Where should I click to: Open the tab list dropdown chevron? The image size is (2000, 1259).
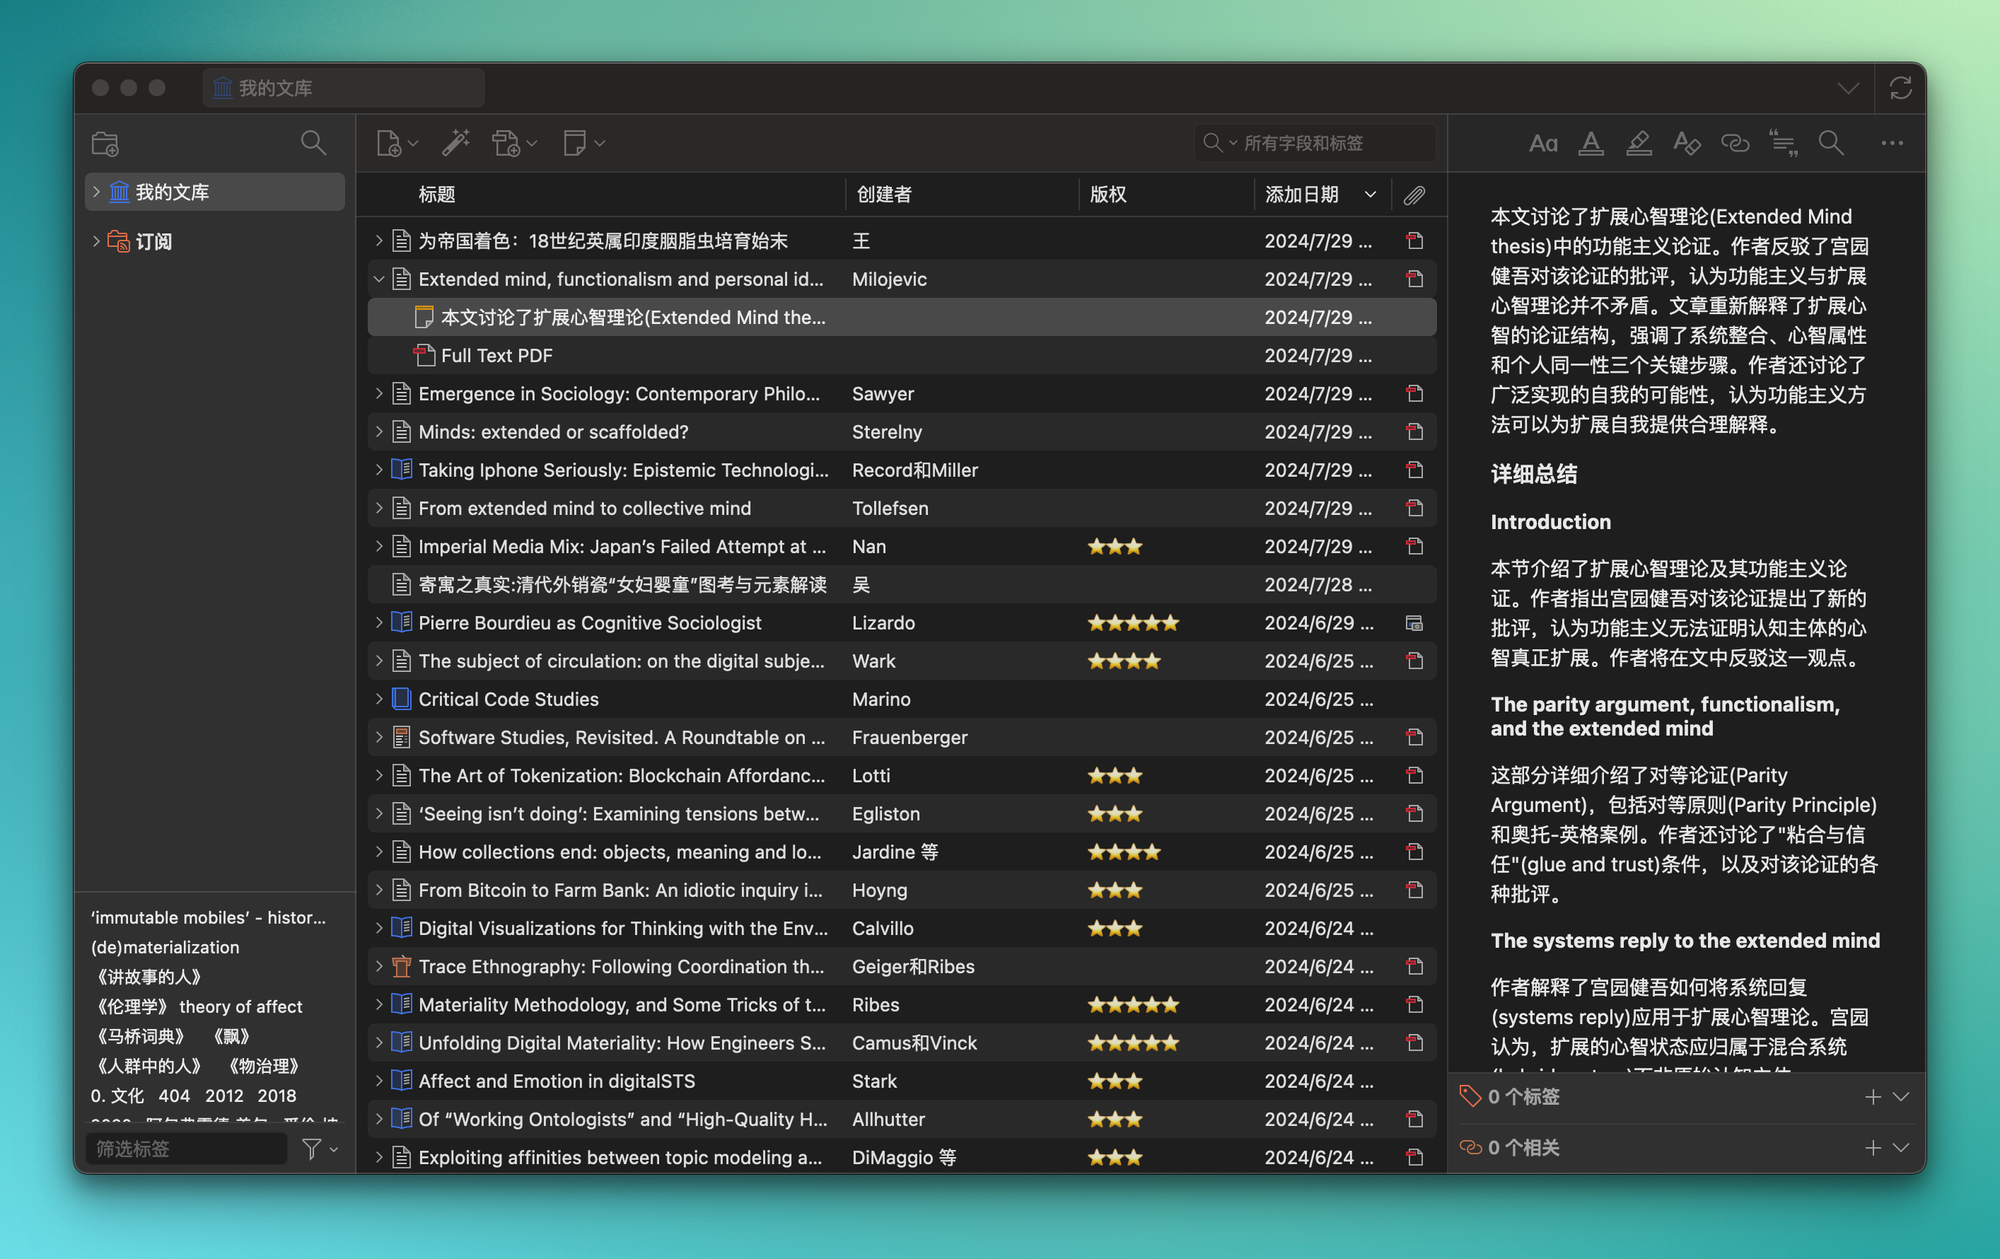coord(1848,88)
